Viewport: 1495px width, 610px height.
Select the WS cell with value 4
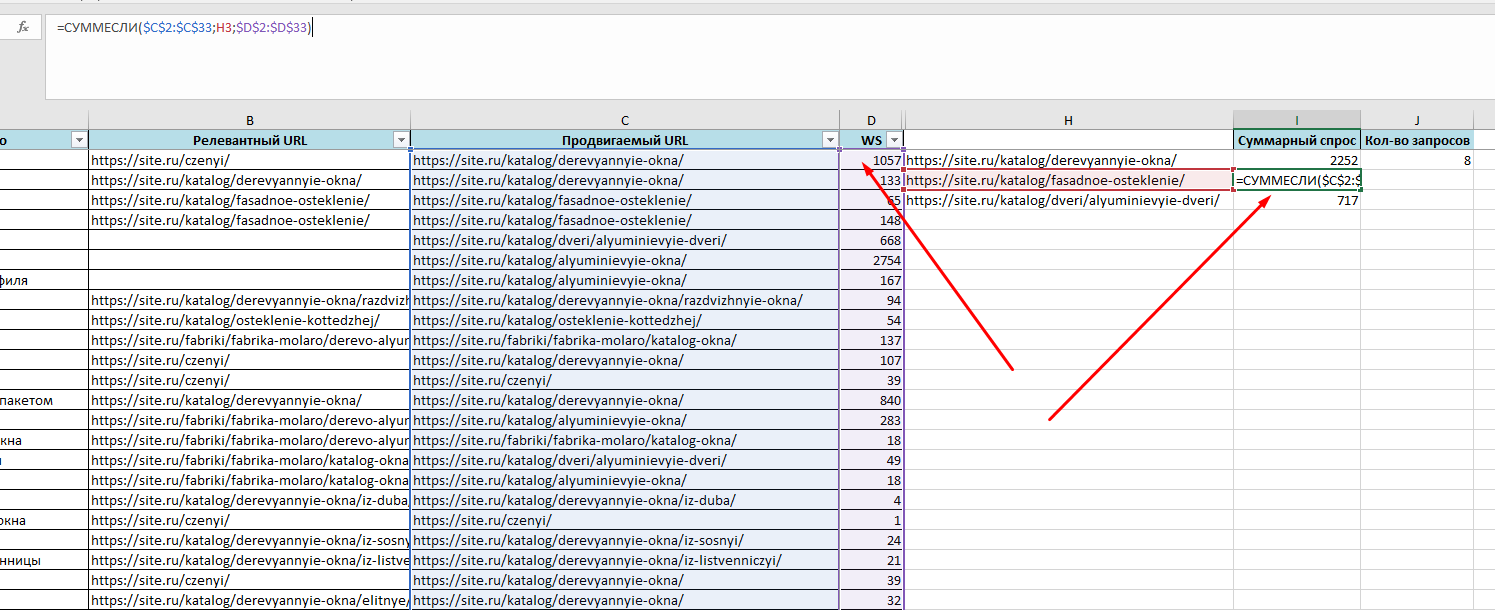pyautogui.click(x=871, y=500)
